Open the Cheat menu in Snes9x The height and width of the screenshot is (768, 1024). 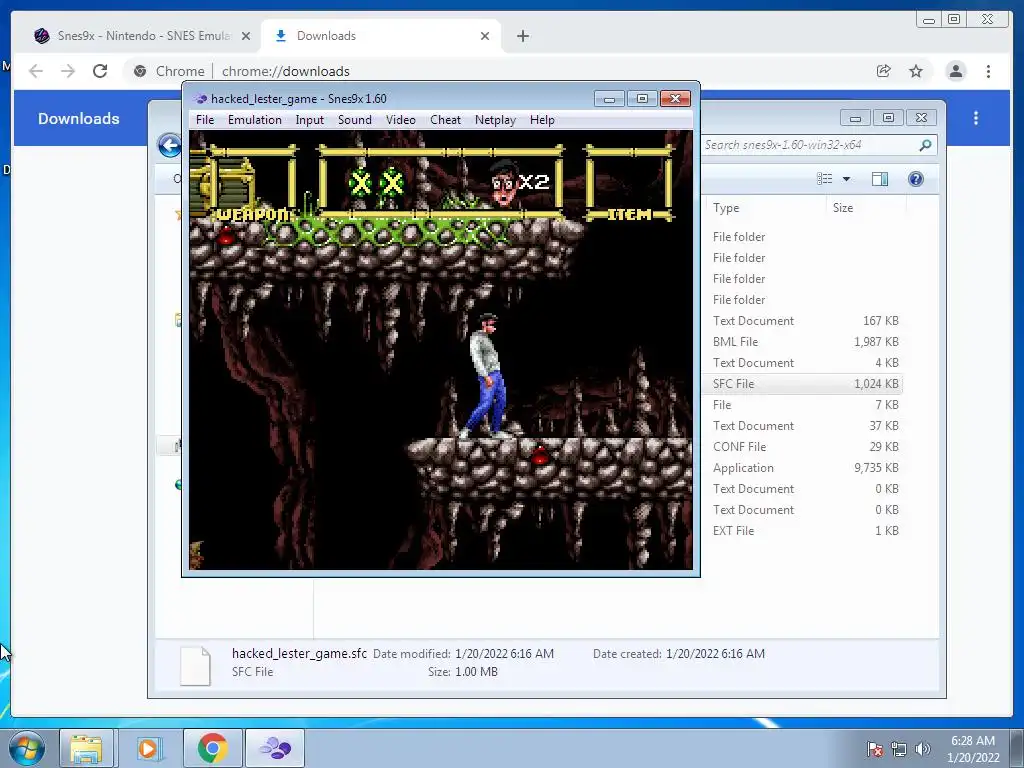click(445, 120)
